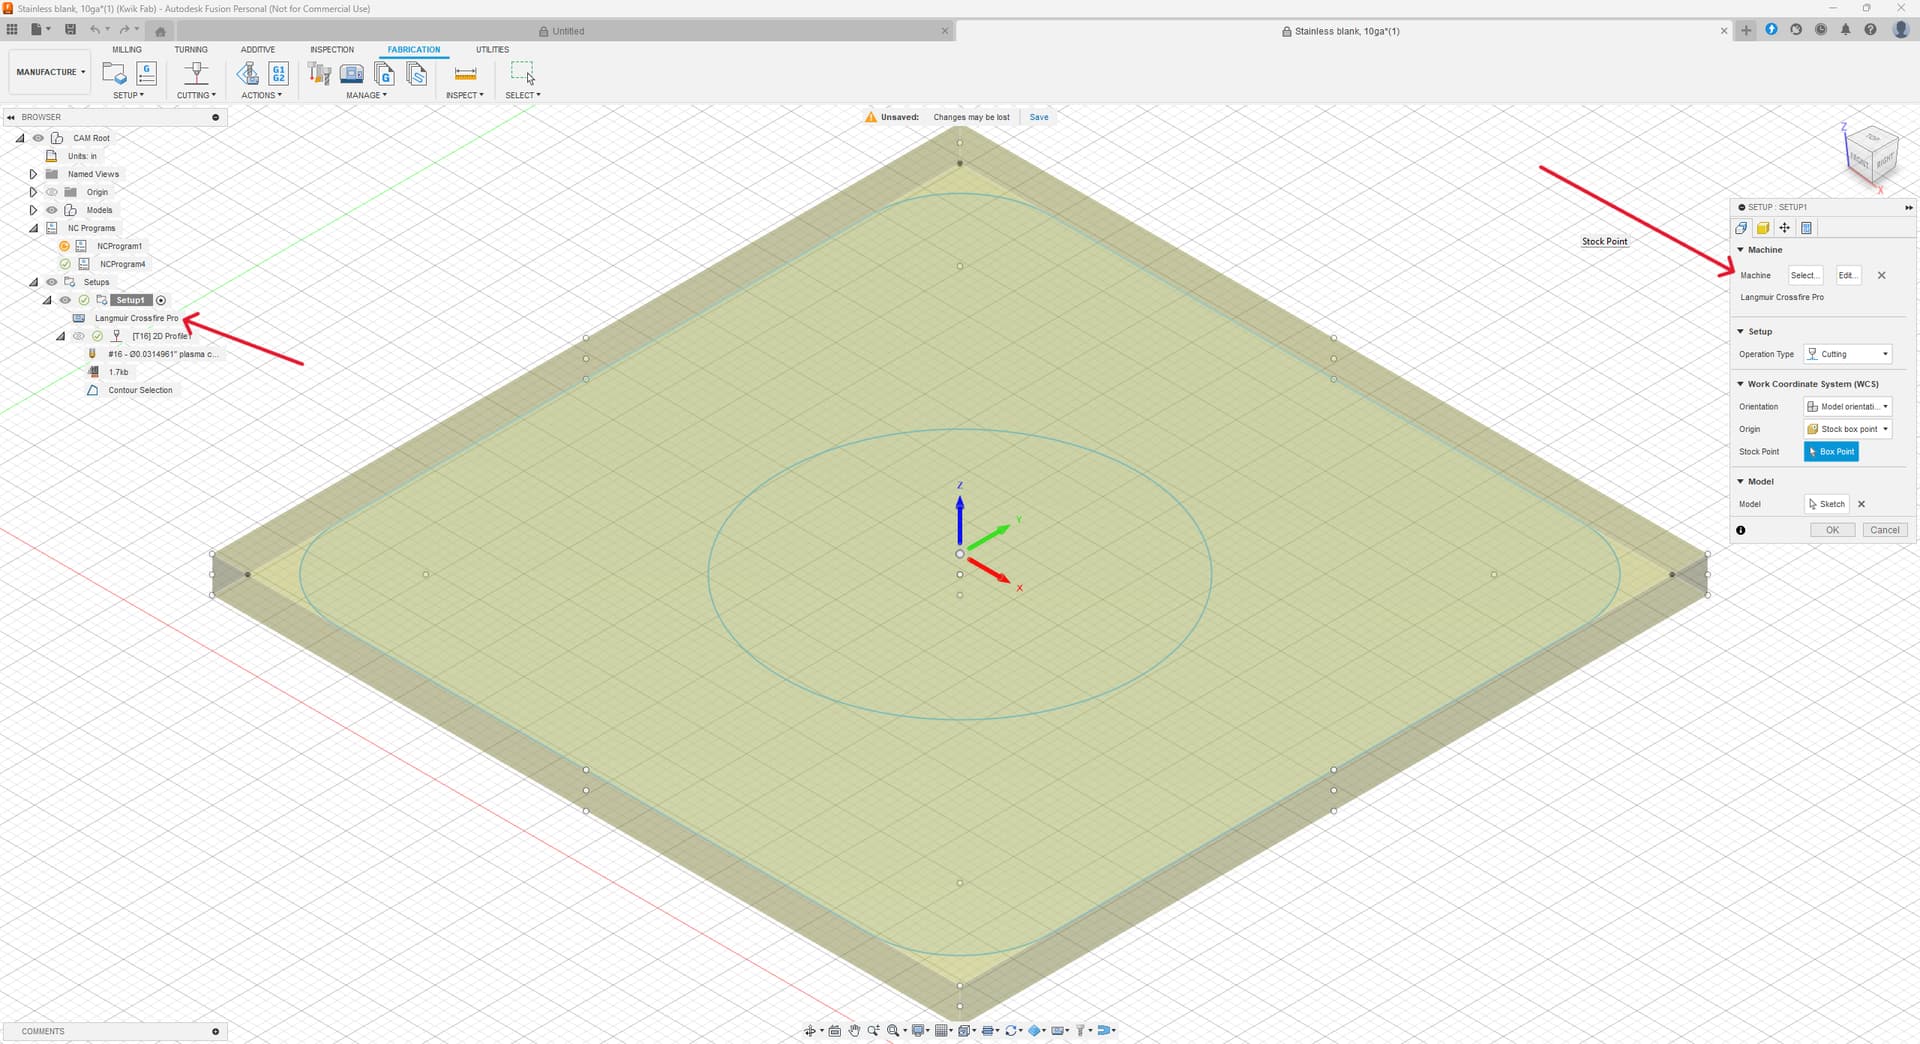Select Langmuir Crossfire Pro in browser tree
Viewport: 1920px width, 1044px height.
click(136, 318)
